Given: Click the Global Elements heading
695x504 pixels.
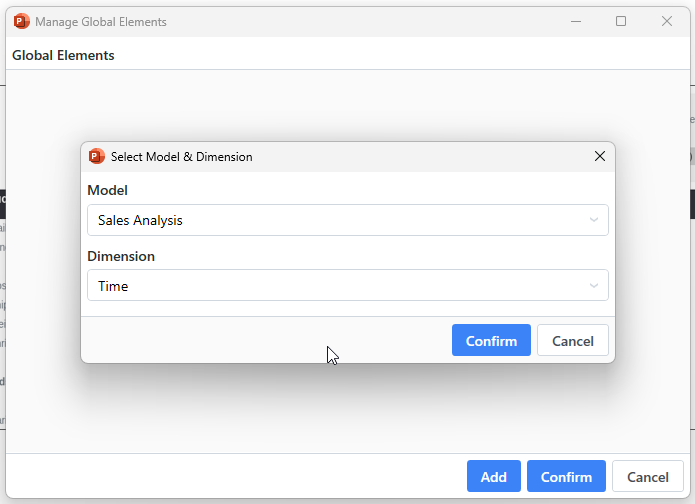Looking at the screenshot, I should (x=63, y=56).
